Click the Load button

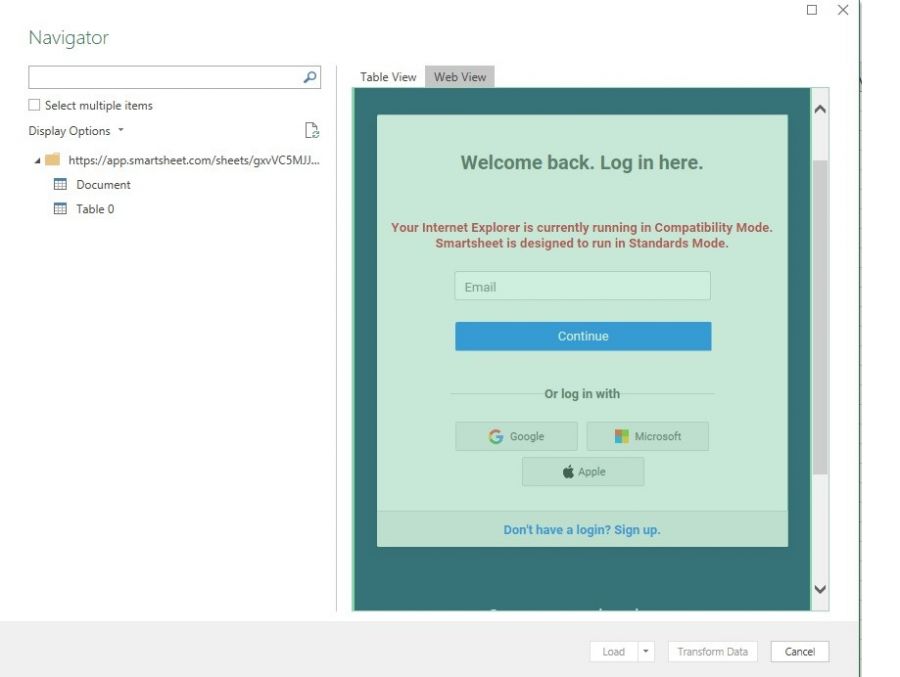tap(614, 651)
